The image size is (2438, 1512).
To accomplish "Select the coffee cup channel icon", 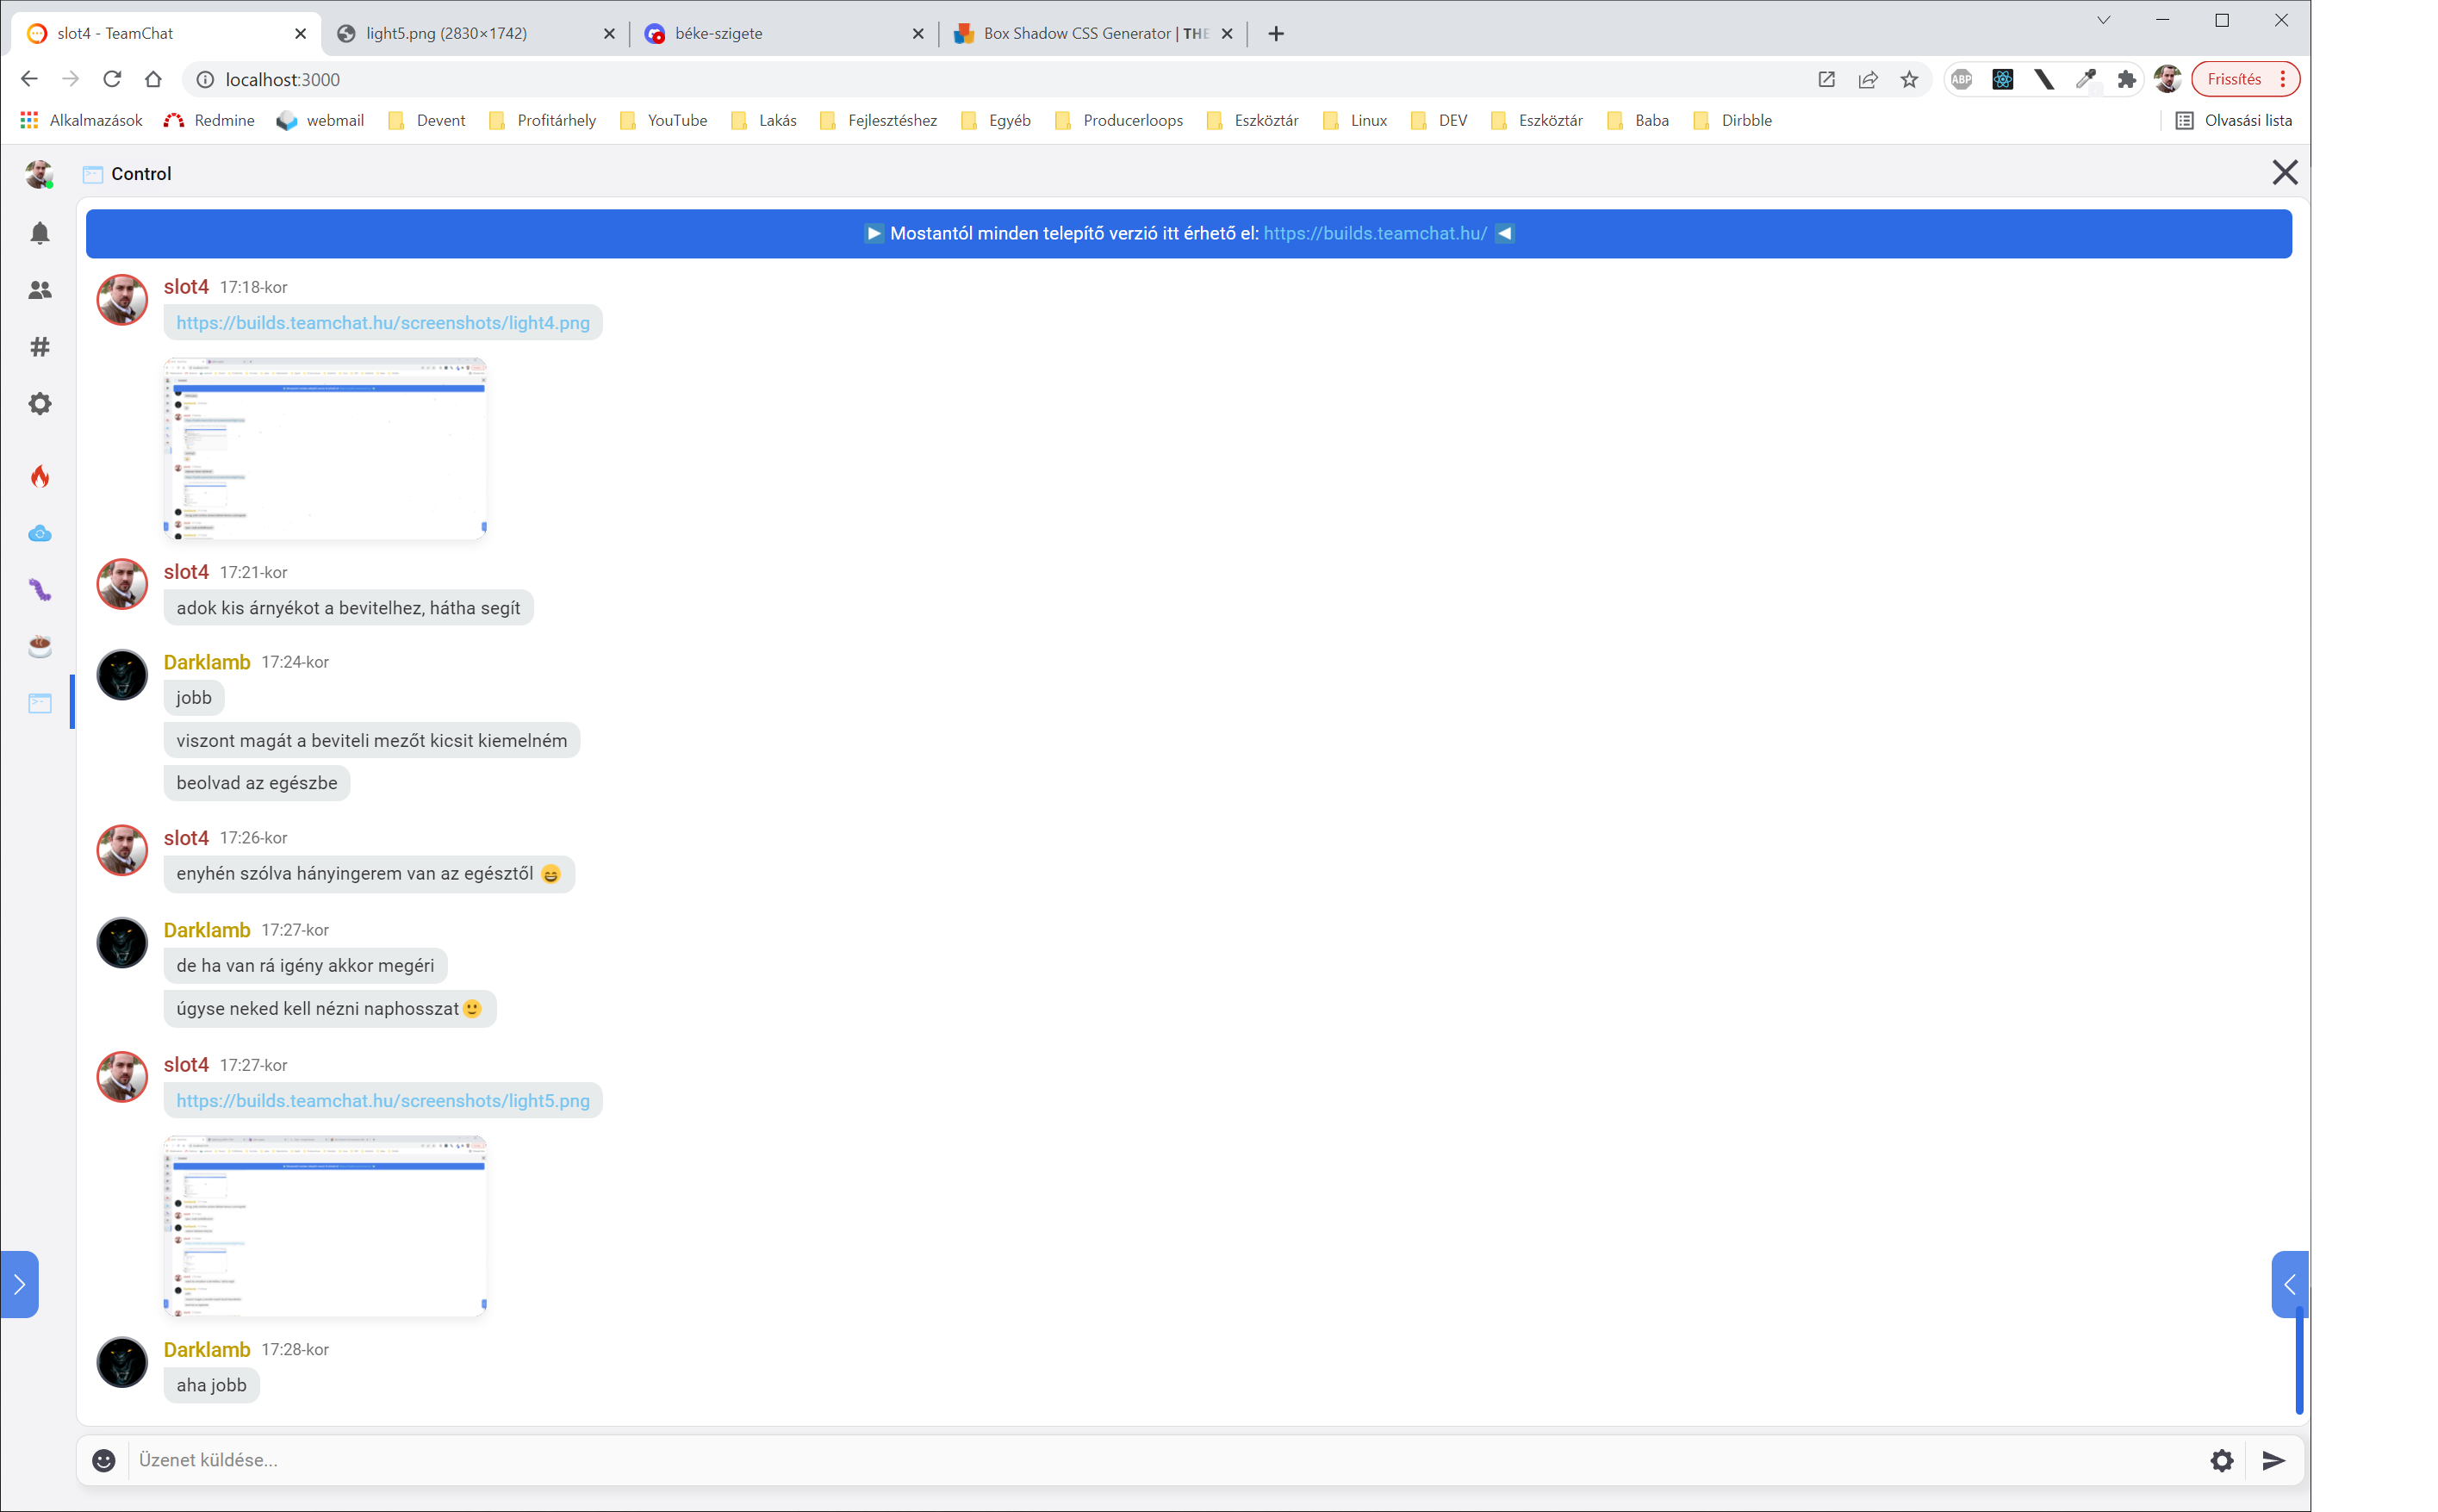I will tap(40, 646).
